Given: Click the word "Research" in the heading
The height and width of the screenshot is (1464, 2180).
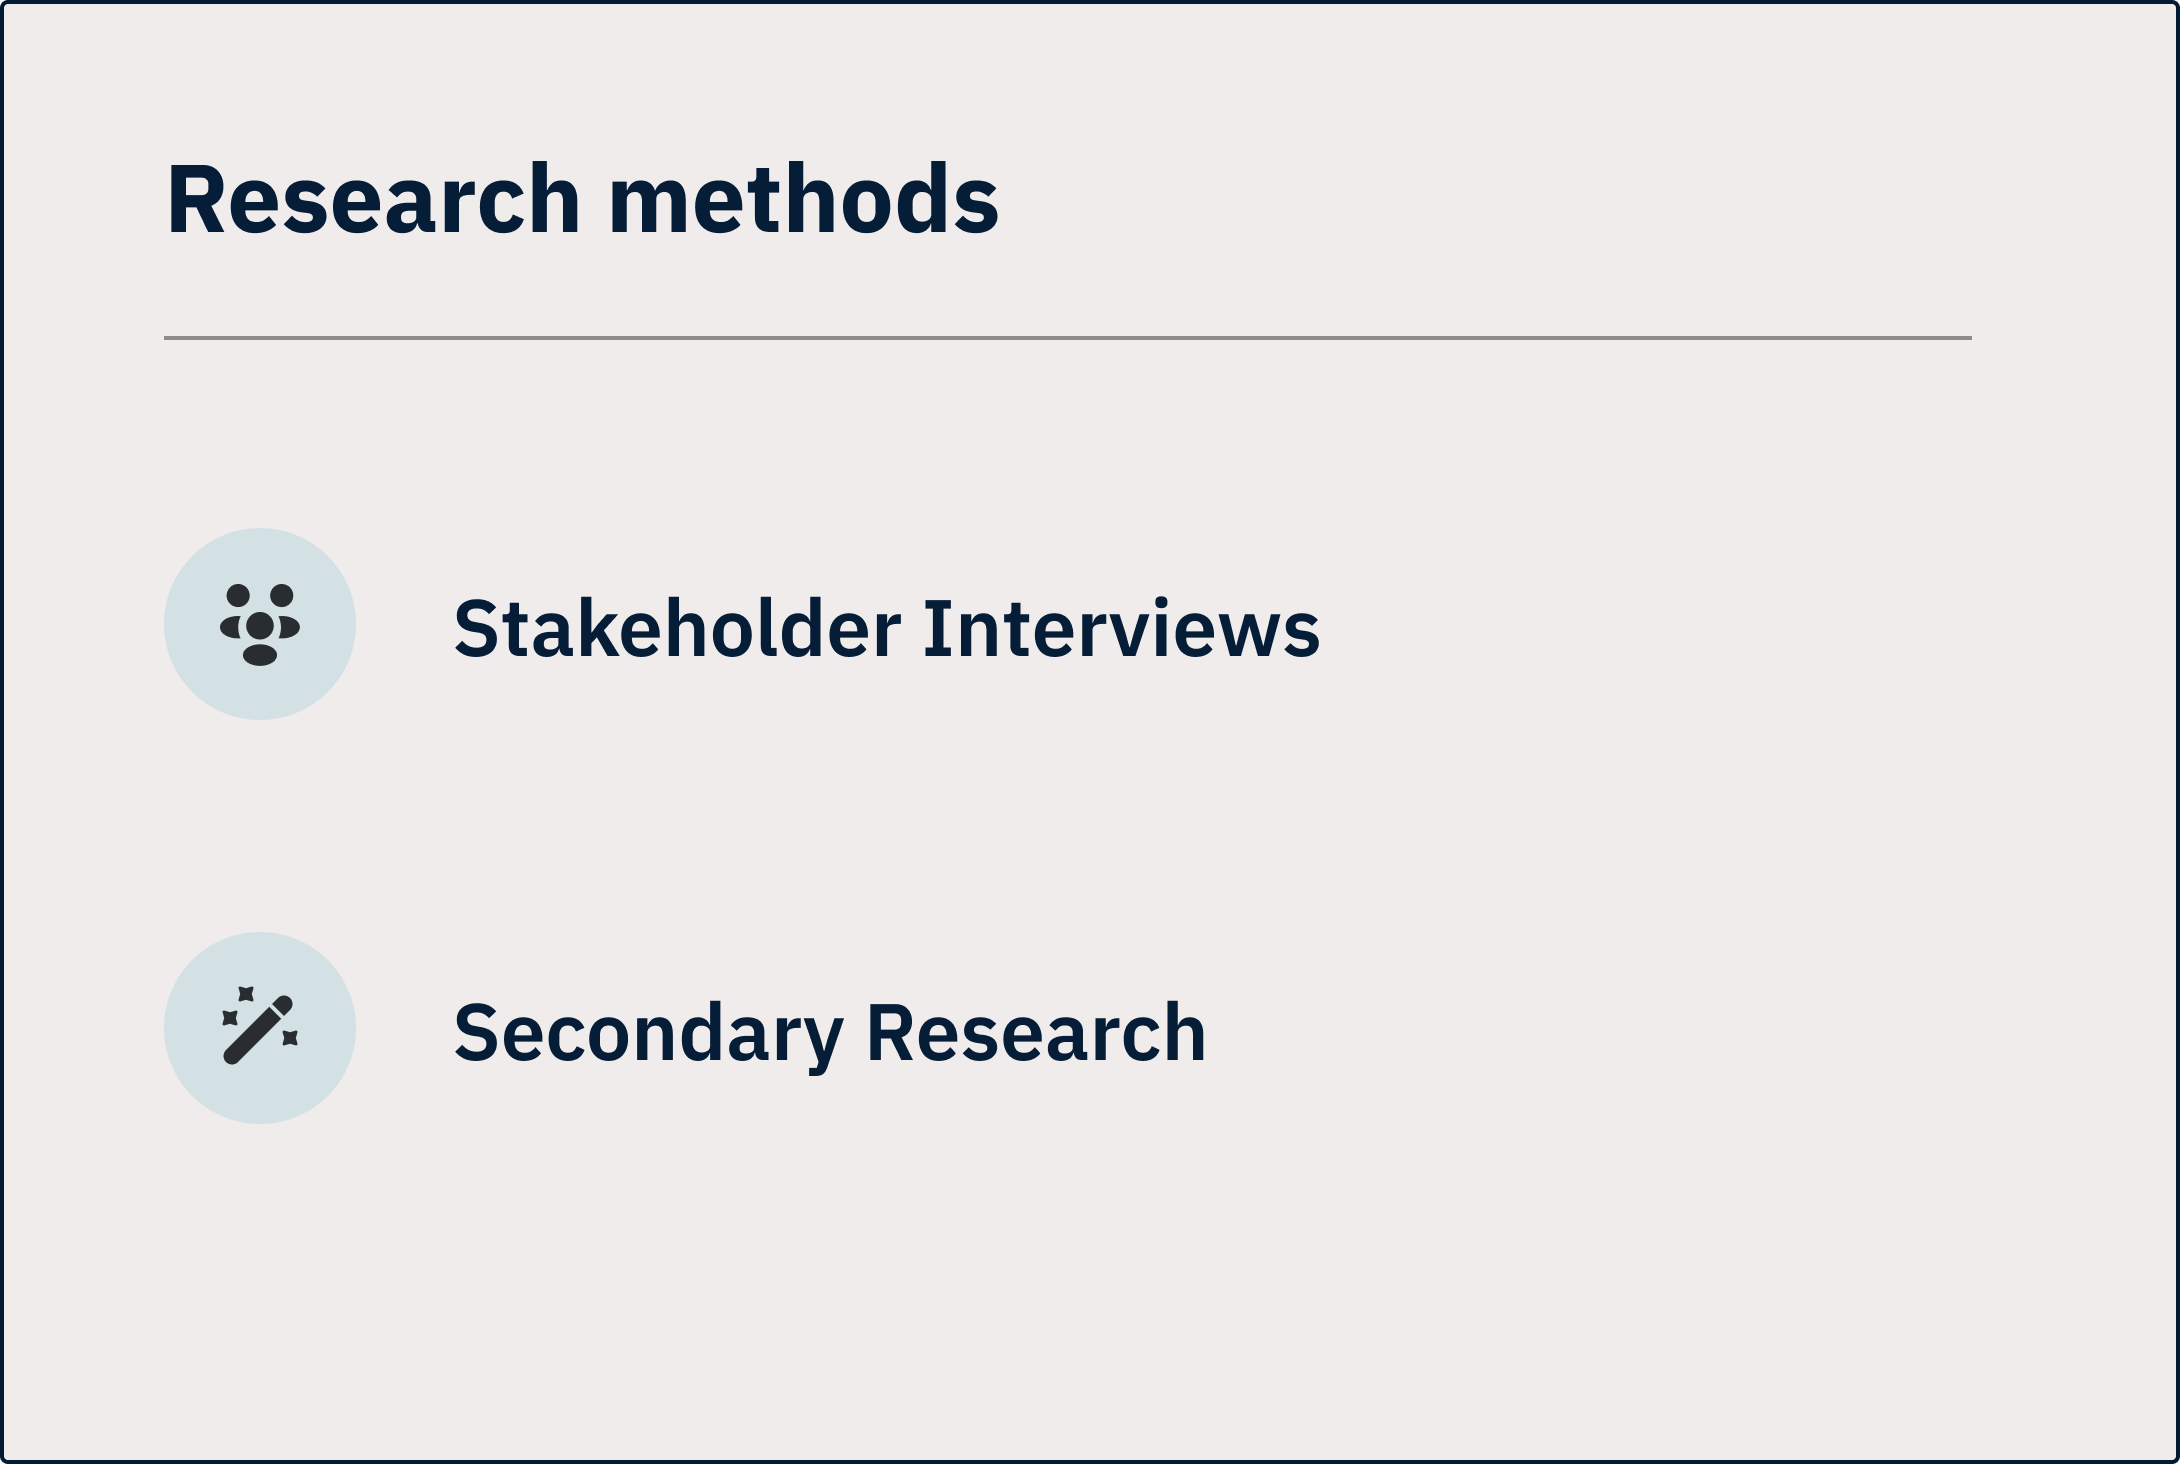Looking at the screenshot, I should (x=373, y=200).
